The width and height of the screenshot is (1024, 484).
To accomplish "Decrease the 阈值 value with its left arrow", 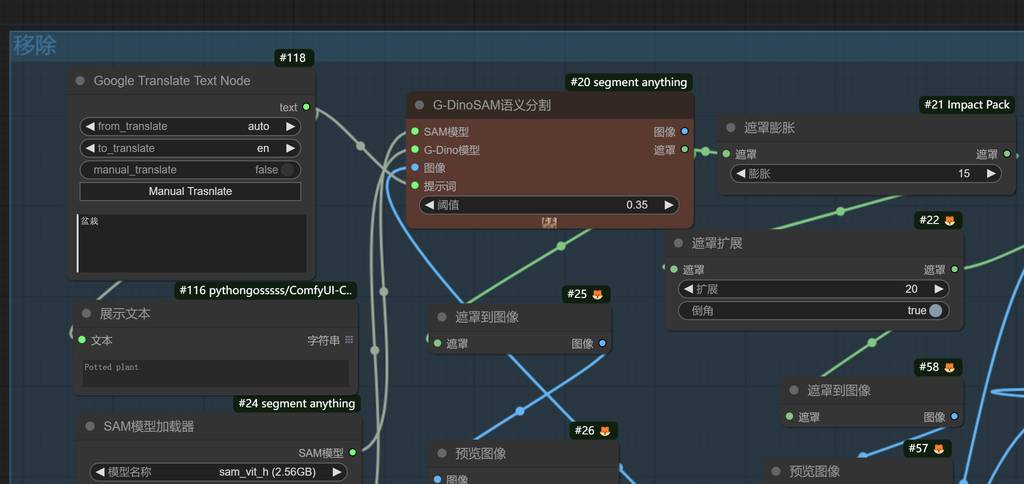I will (429, 205).
